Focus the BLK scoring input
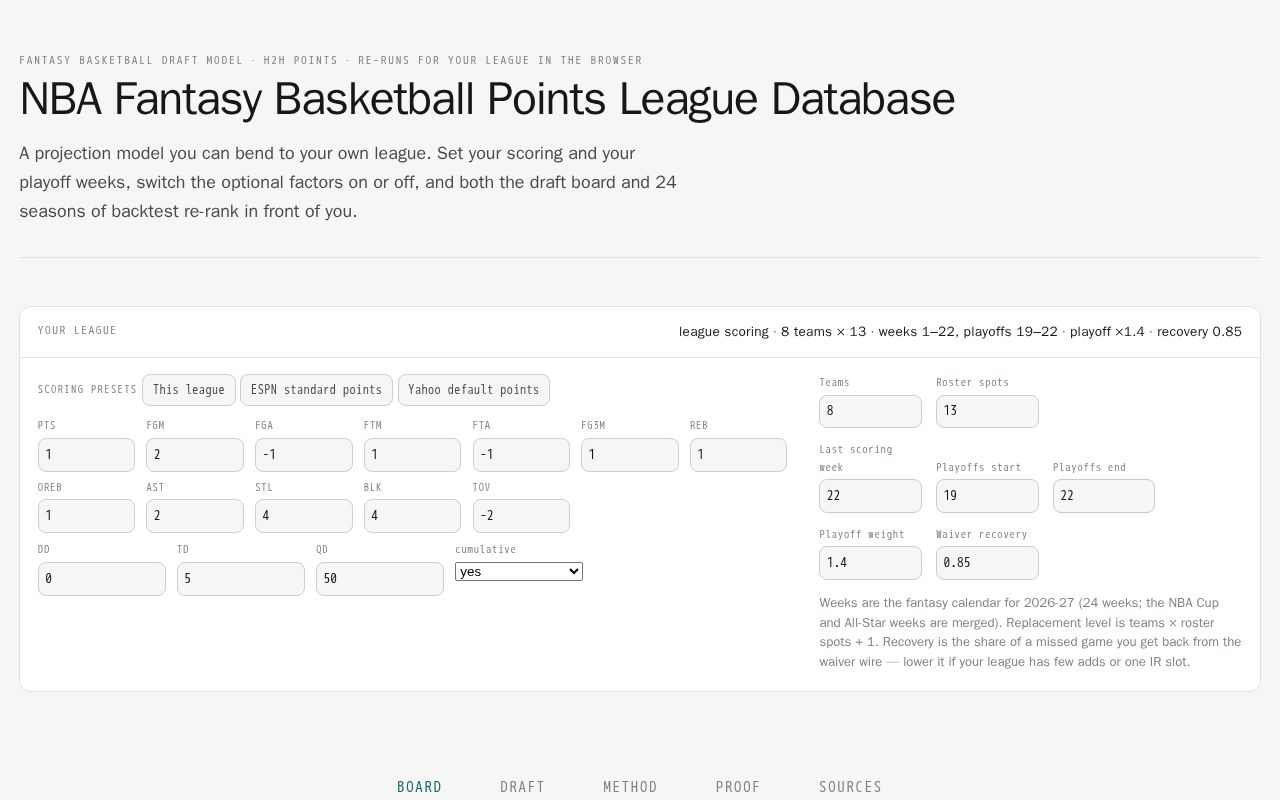Image resolution: width=1280 pixels, height=800 pixels. (x=412, y=516)
